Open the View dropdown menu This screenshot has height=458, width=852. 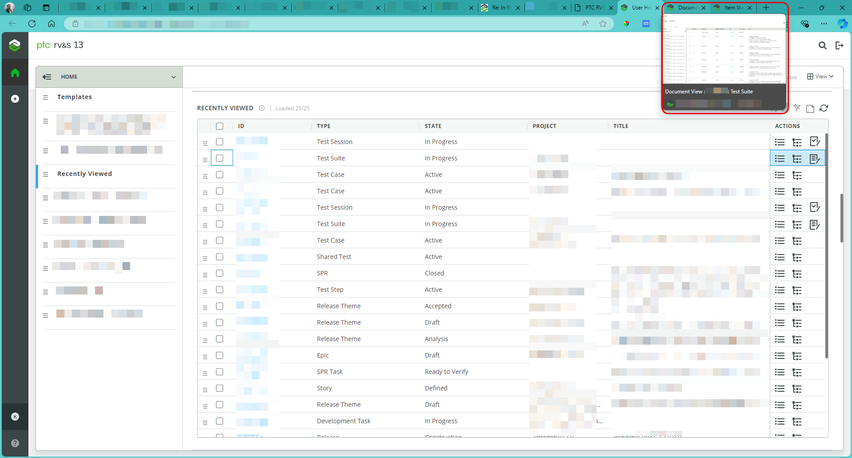[x=820, y=76]
